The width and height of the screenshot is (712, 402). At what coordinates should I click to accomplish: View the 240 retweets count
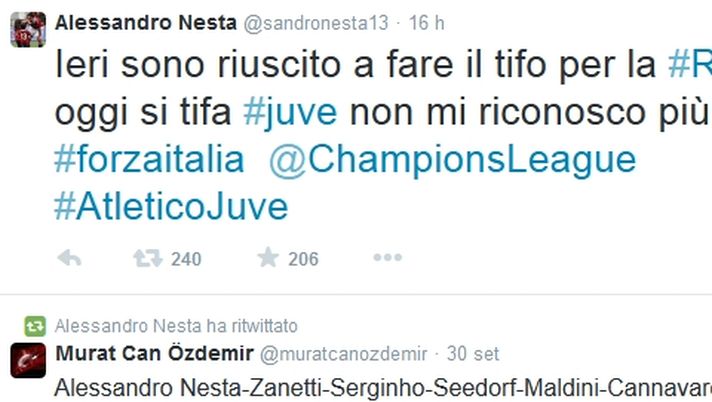pos(185,259)
